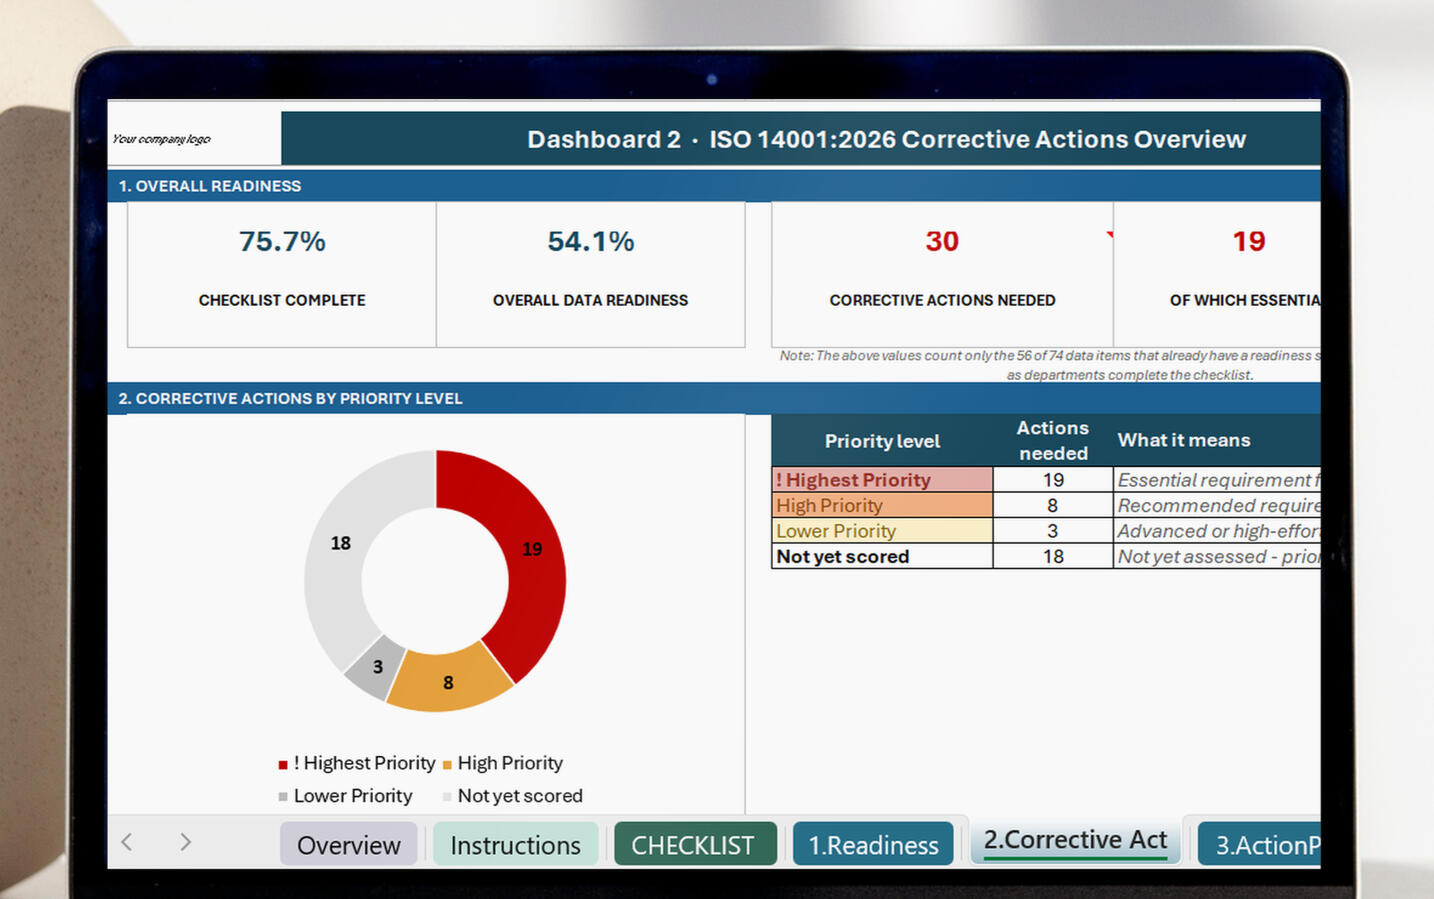Click the Dashboard 2 title banner
Screen dimensions: 1434x899
click(801, 139)
